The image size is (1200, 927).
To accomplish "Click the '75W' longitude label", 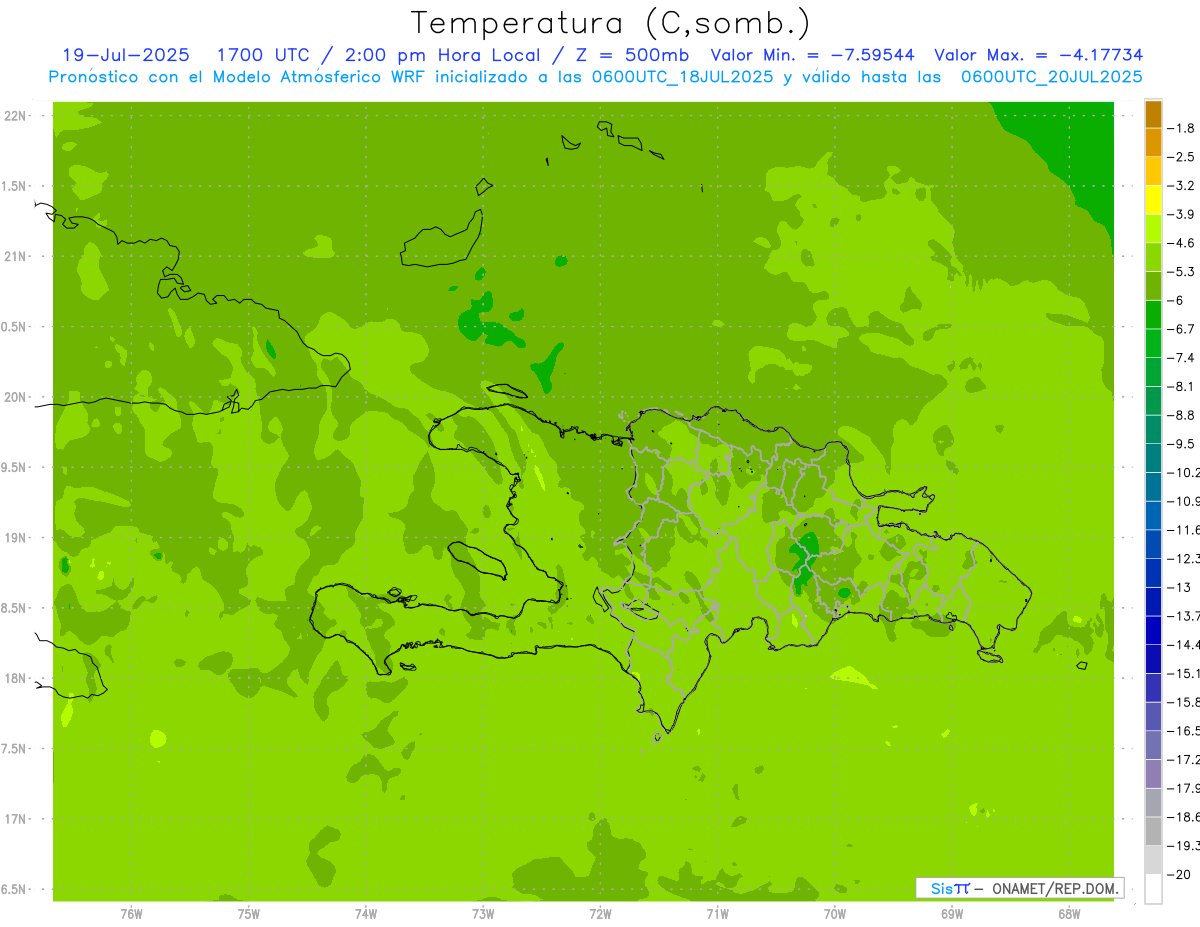I will point(249,913).
